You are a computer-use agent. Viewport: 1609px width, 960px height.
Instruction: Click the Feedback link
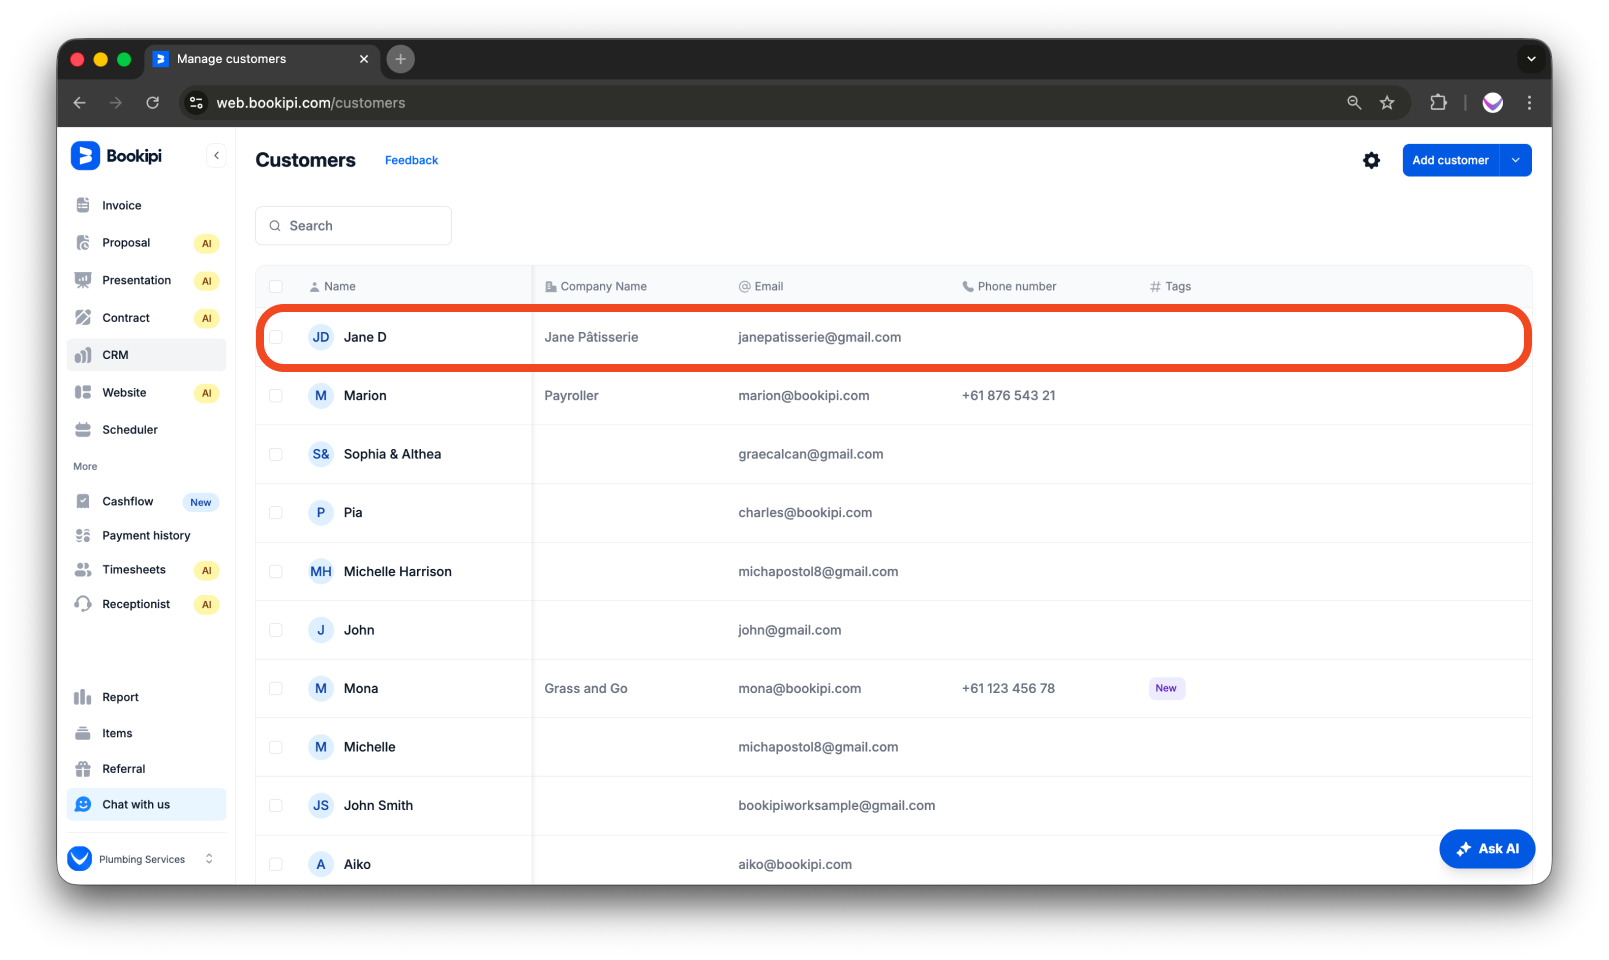pyautogui.click(x=411, y=160)
